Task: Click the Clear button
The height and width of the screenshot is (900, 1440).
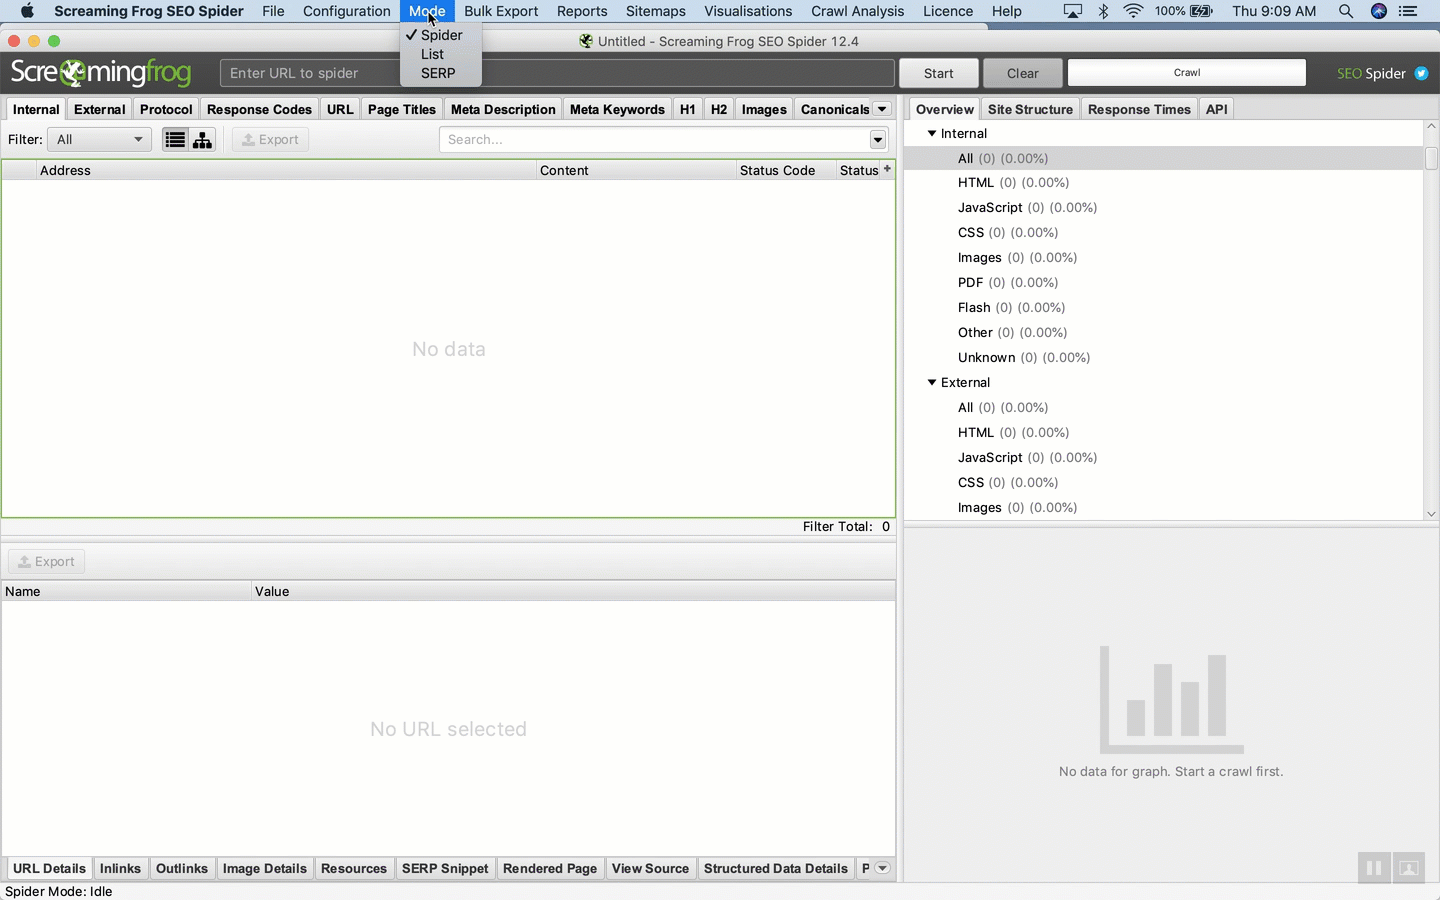Action: (1022, 73)
